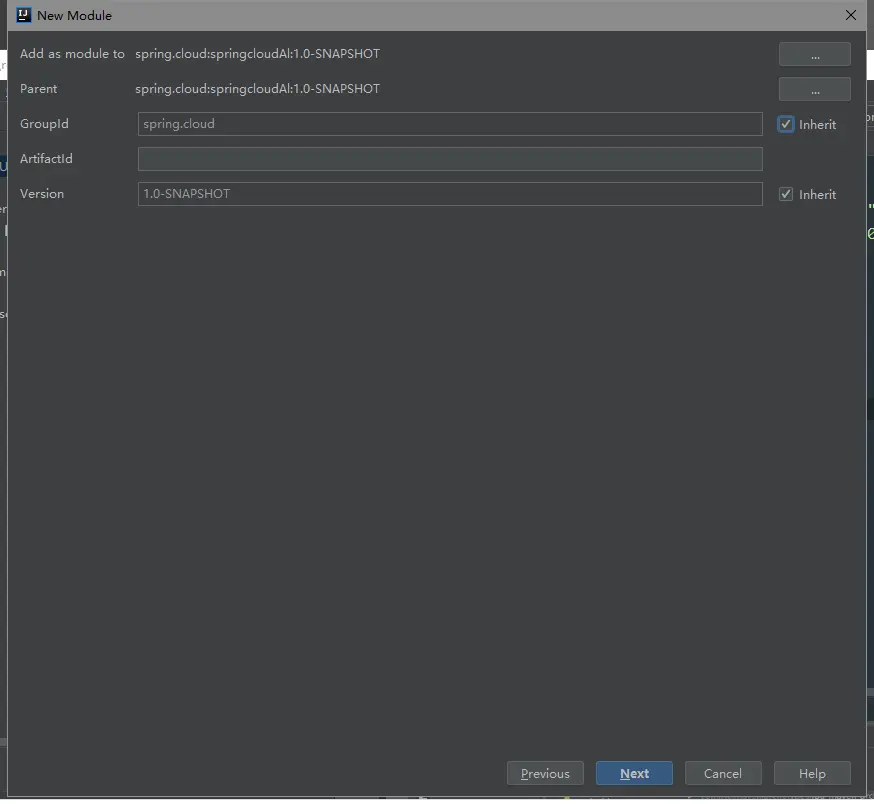Cancel the New Module dialog
This screenshot has width=874, height=804.
(x=723, y=773)
